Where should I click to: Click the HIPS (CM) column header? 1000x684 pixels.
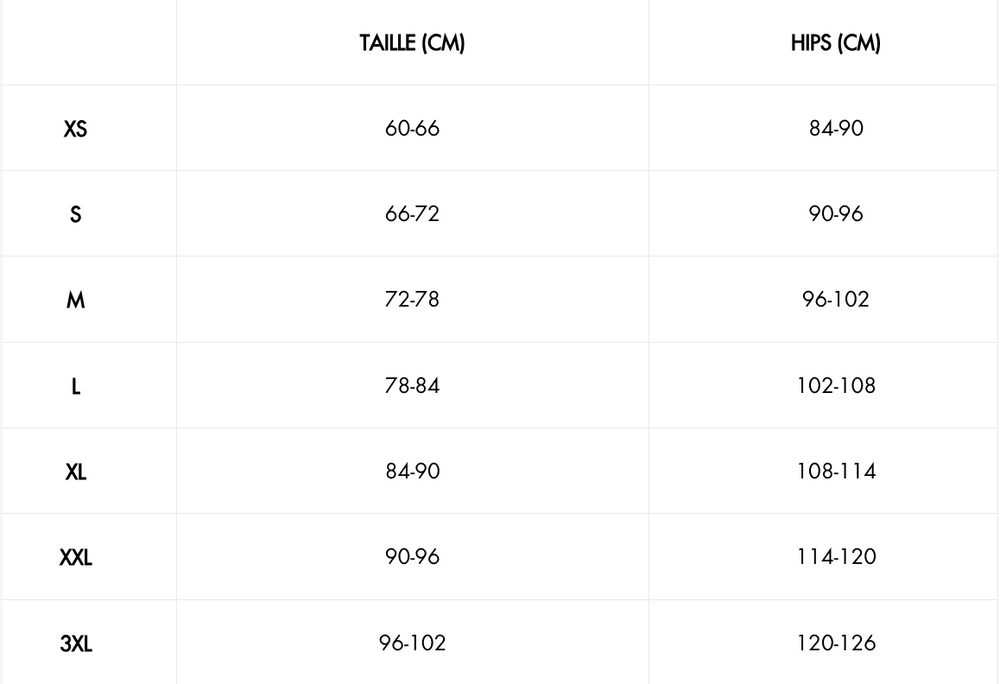tap(835, 44)
